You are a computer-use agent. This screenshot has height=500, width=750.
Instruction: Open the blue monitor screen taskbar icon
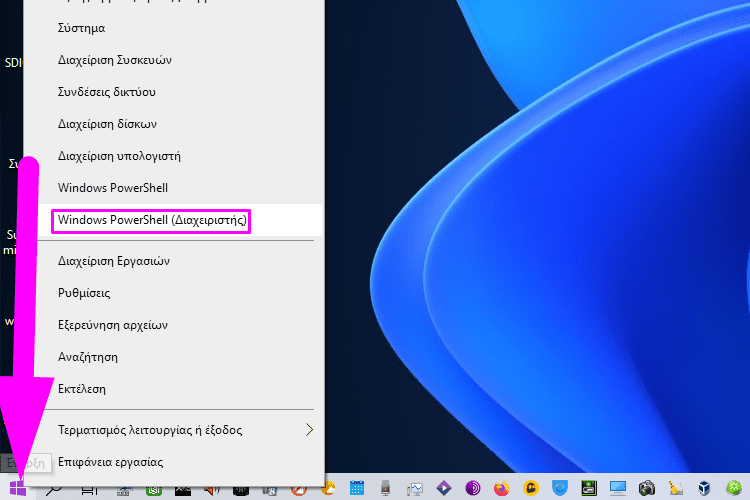(x=618, y=488)
